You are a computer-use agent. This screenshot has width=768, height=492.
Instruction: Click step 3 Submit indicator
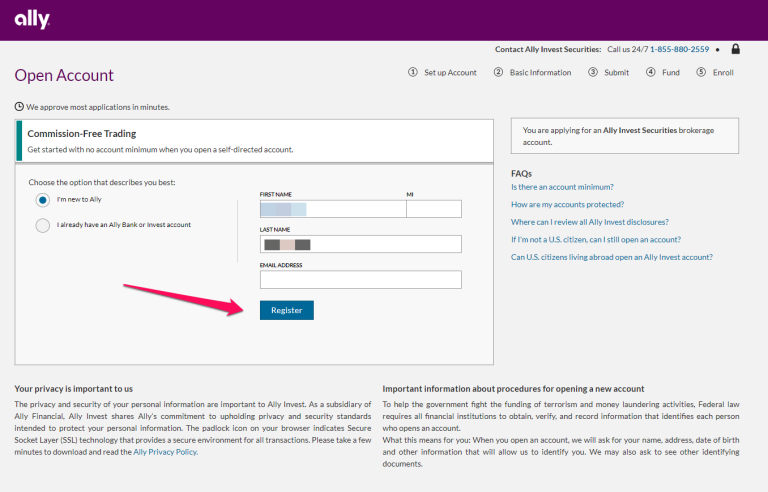[x=608, y=72]
